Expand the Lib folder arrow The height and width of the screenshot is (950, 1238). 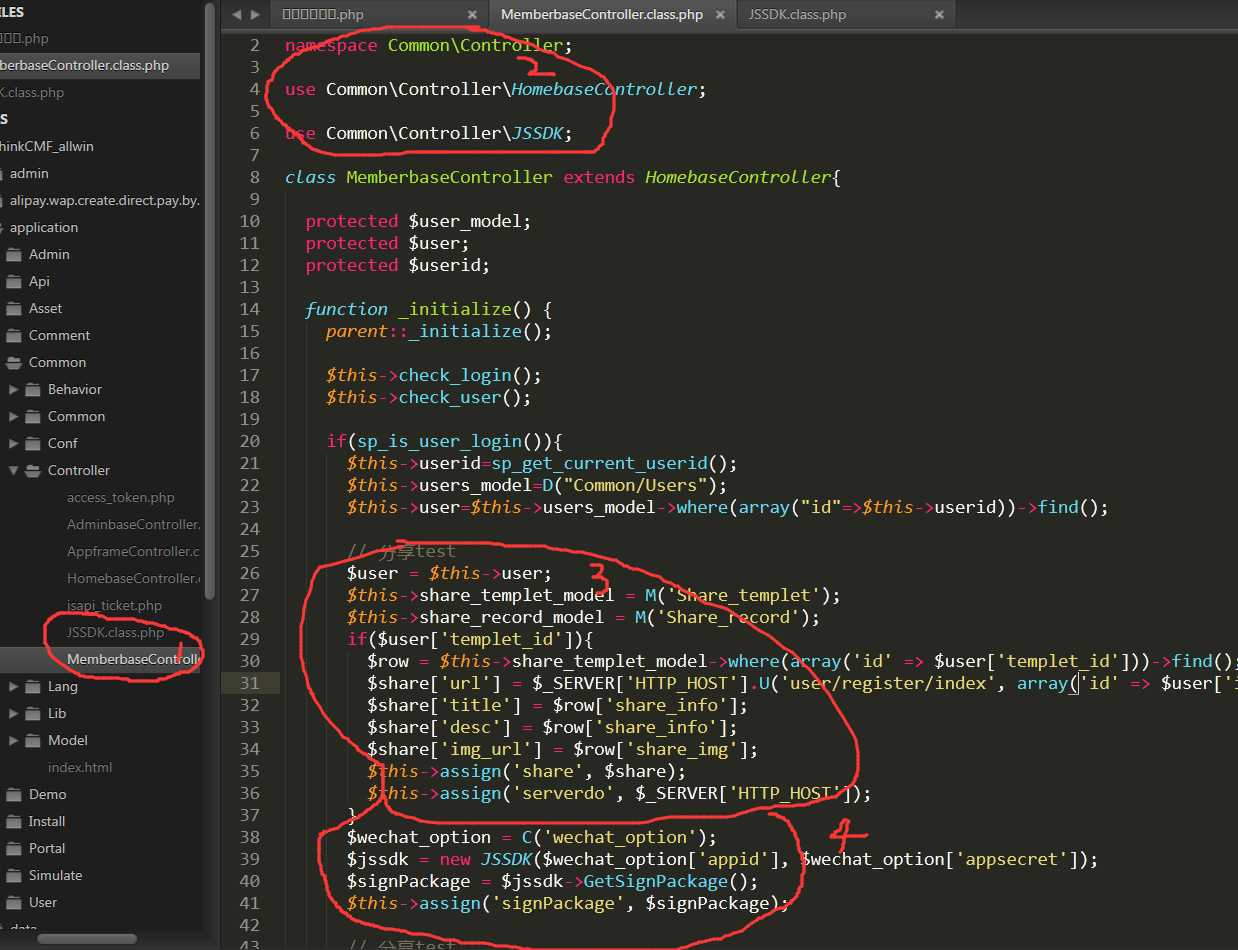point(14,714)
